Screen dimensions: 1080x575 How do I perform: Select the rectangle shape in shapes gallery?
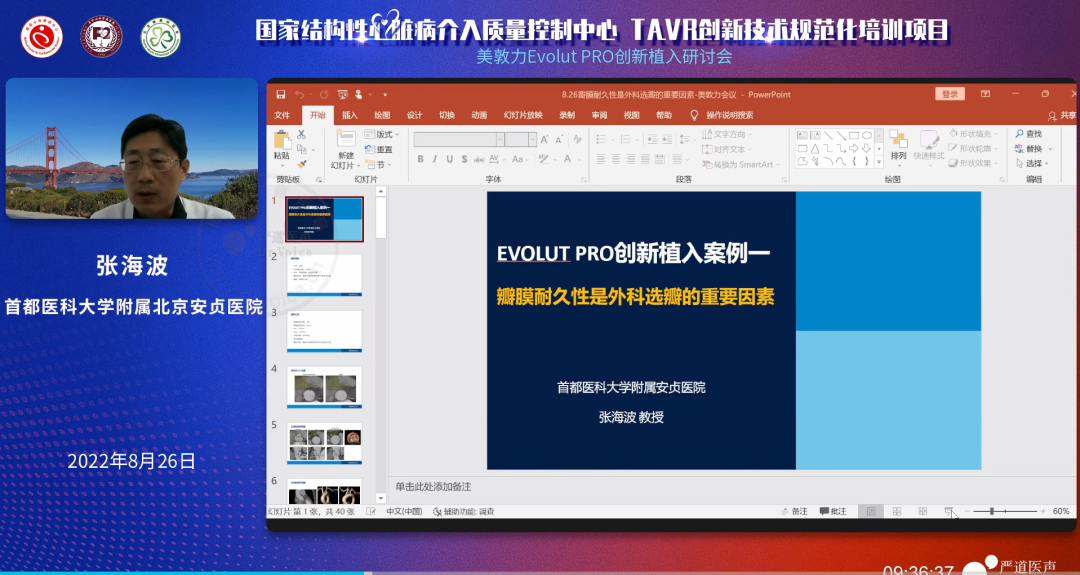pyautogui.click(x=853, y=135)
